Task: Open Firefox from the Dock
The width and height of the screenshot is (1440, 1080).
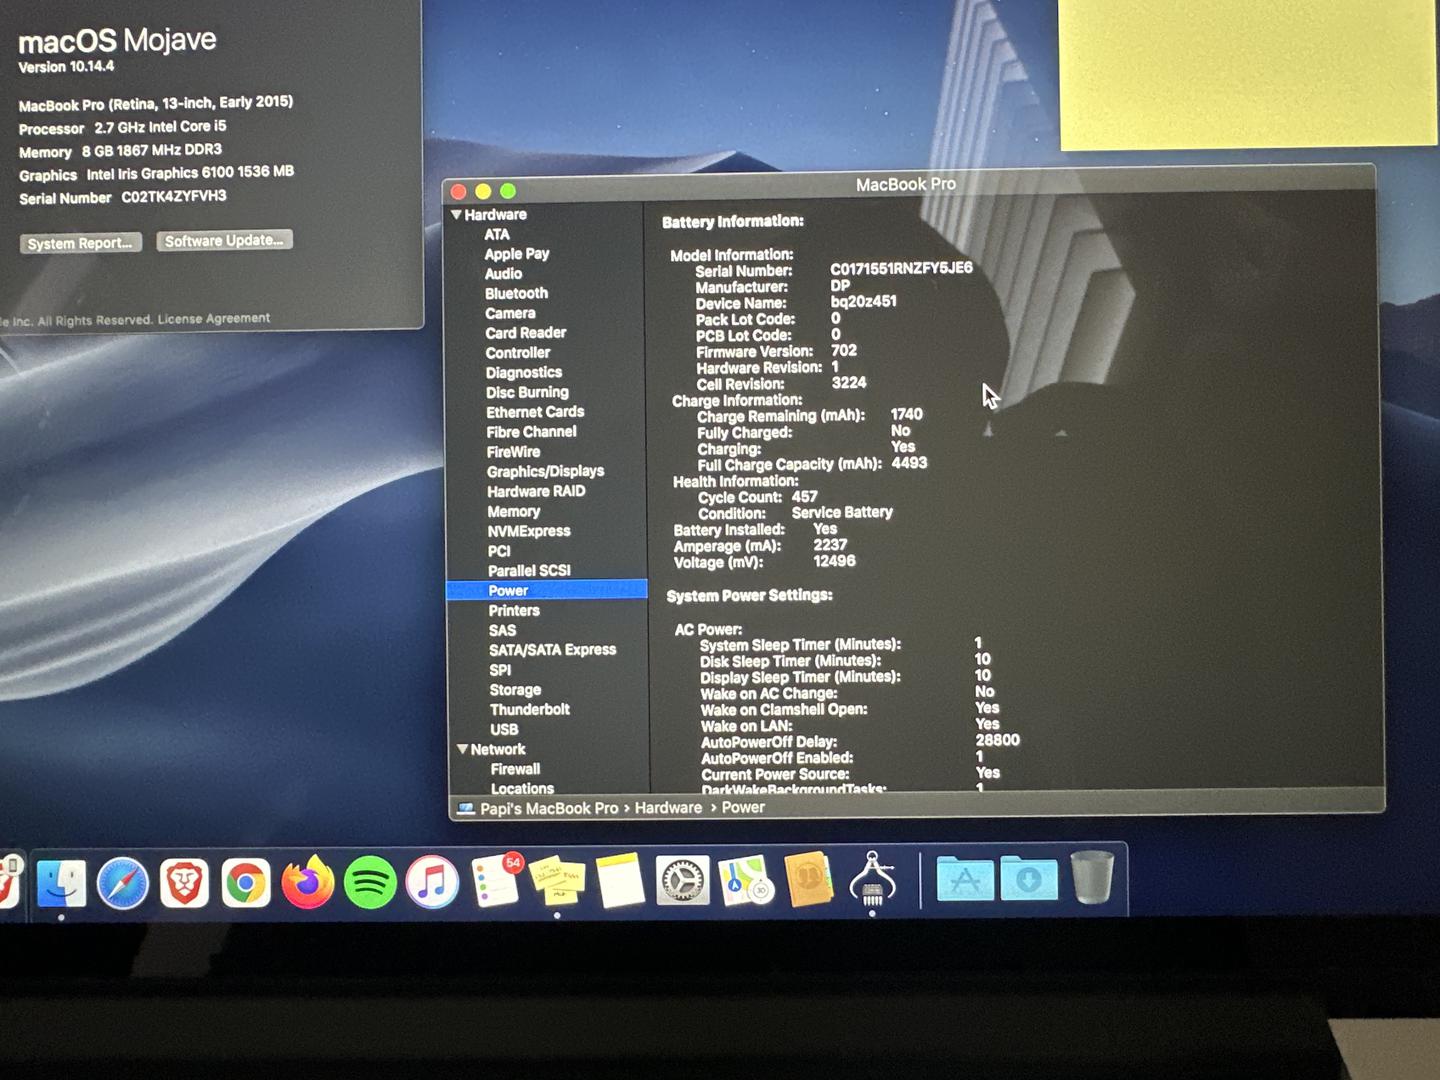Action: (x=308, y=883)
